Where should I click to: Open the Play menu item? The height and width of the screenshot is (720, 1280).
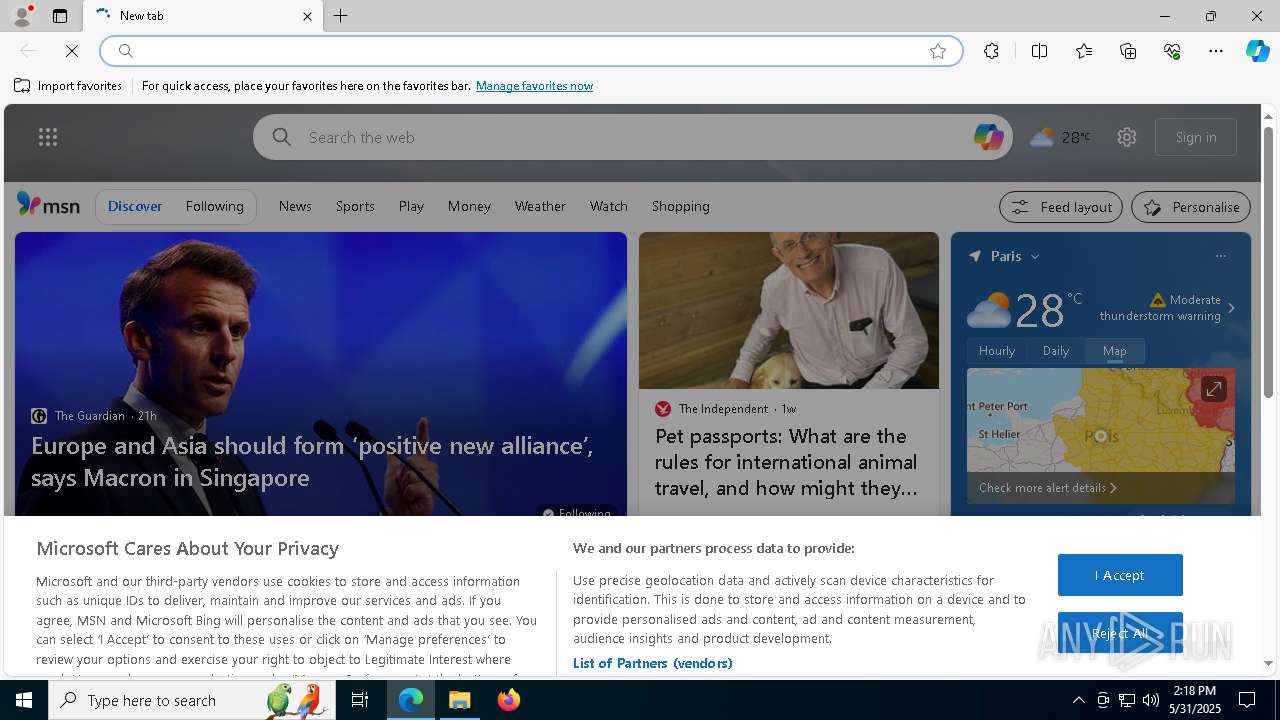click(411, 206)
